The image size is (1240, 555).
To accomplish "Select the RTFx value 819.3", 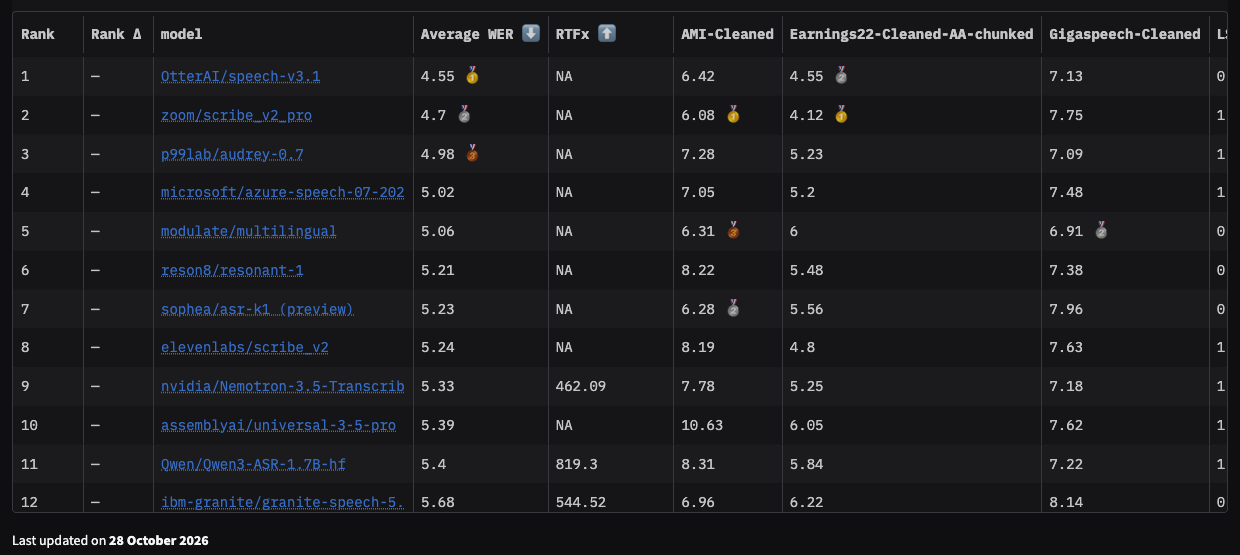I will tap(577, 464).
